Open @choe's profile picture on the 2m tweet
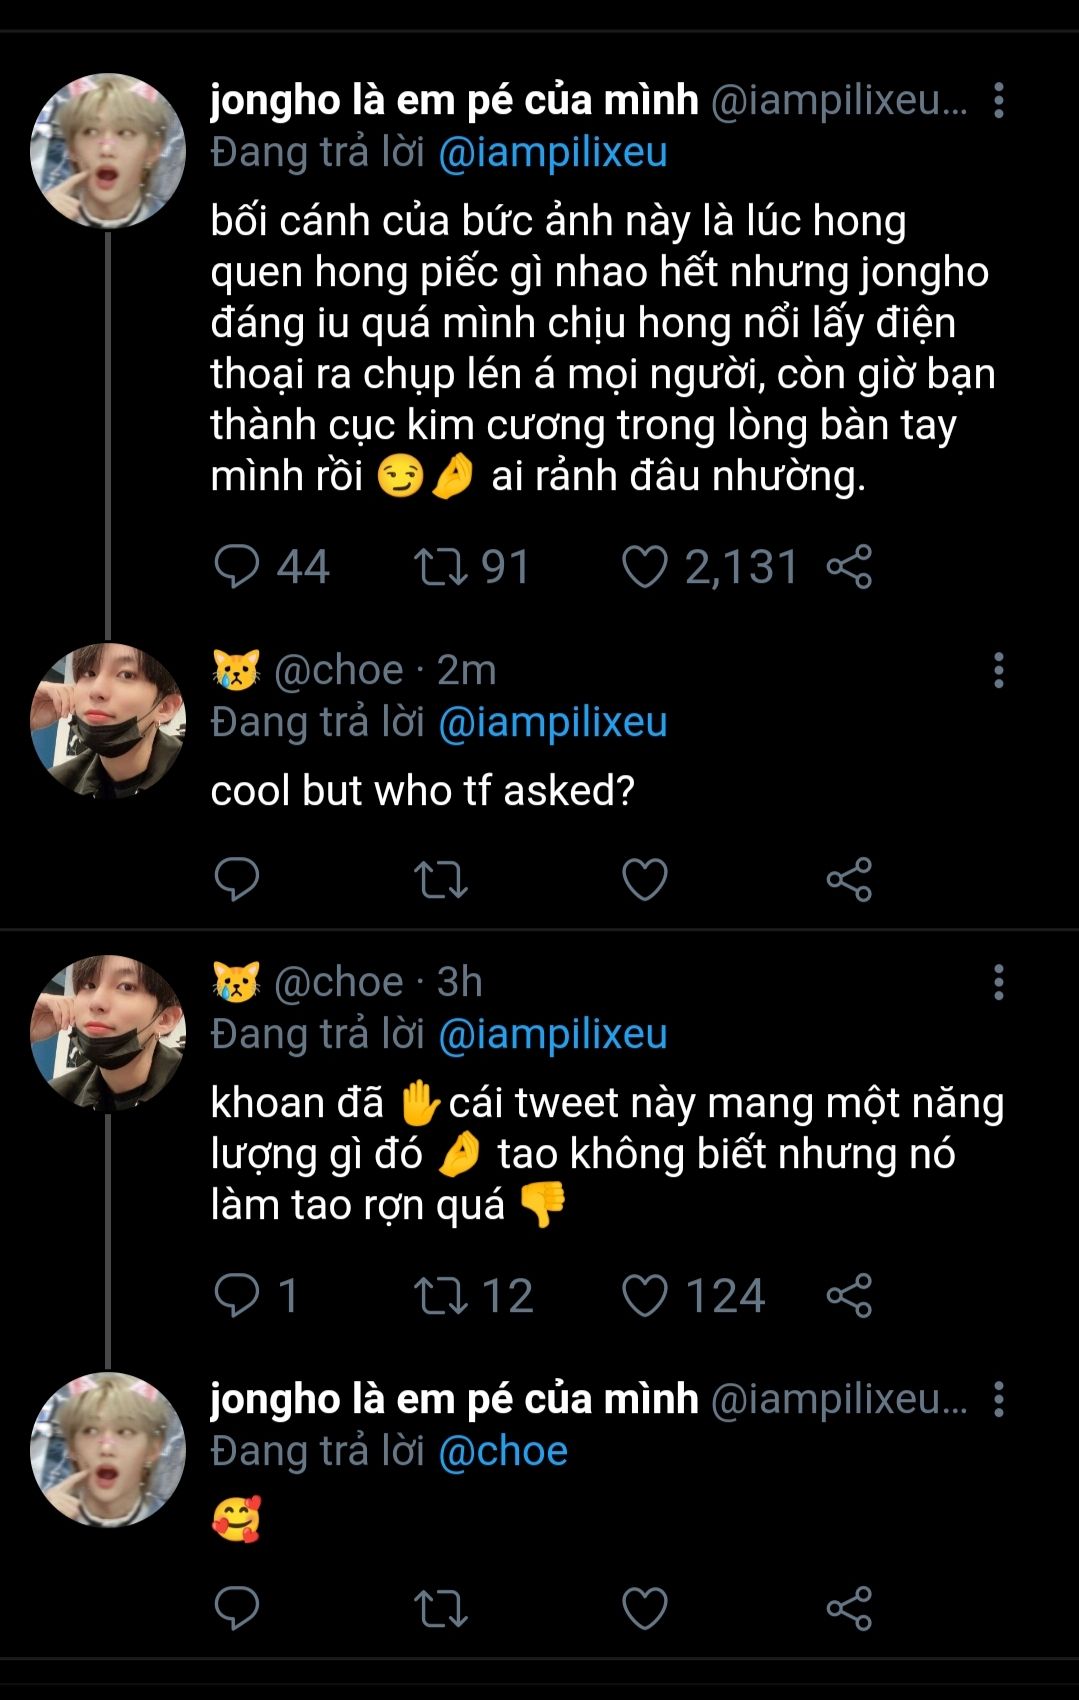Image resolution: width=1079 pixels, height=1700 pixels. [108, 721]
